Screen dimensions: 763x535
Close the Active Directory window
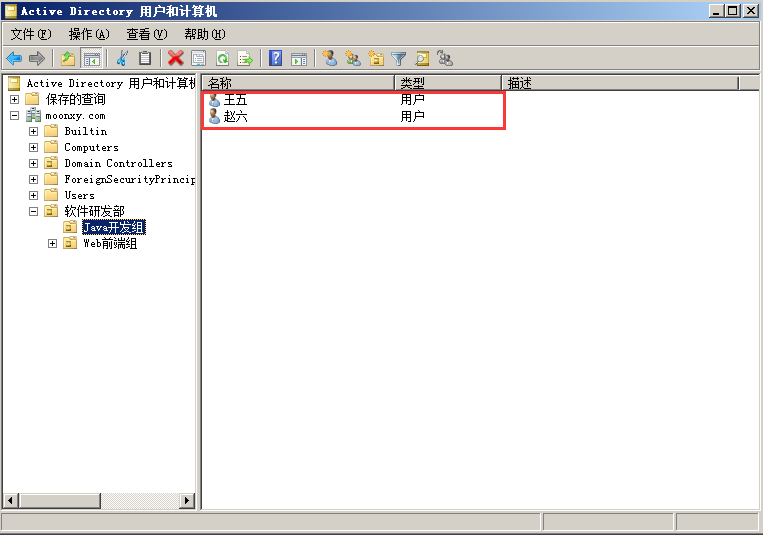750,11
